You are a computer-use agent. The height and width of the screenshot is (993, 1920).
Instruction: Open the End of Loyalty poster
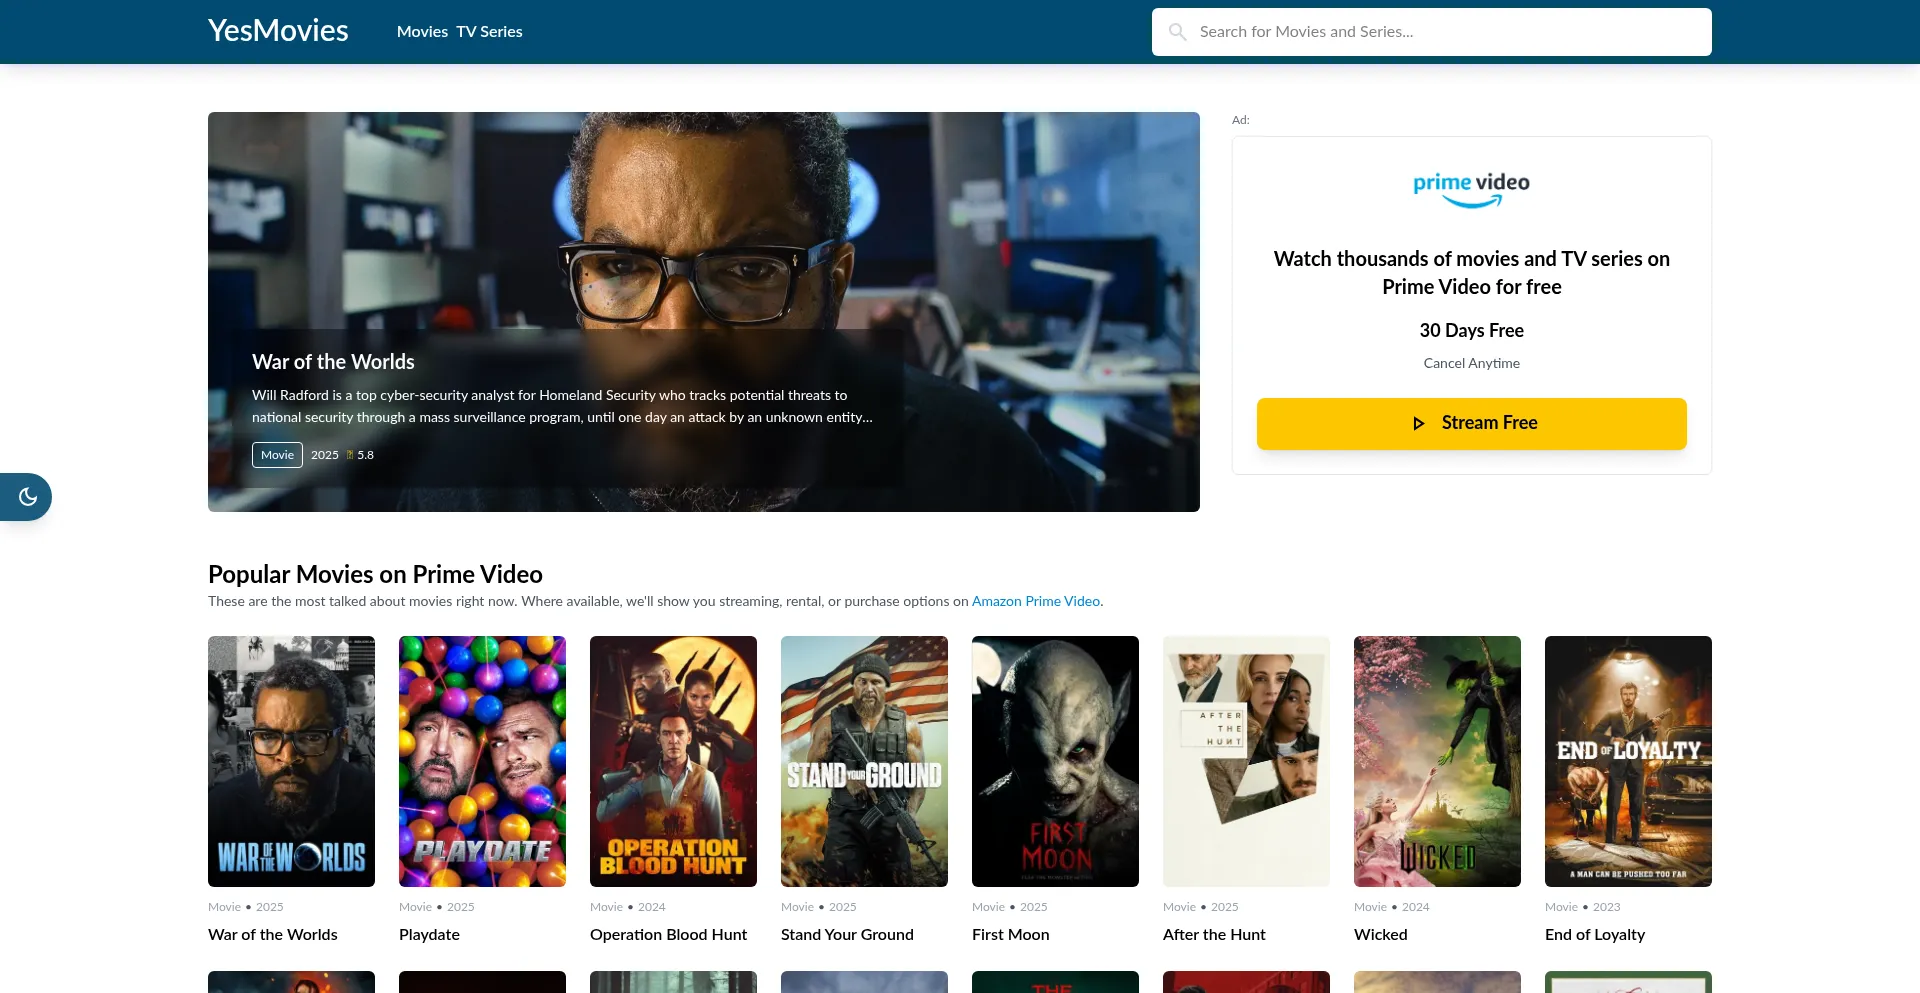point(1628,761)
